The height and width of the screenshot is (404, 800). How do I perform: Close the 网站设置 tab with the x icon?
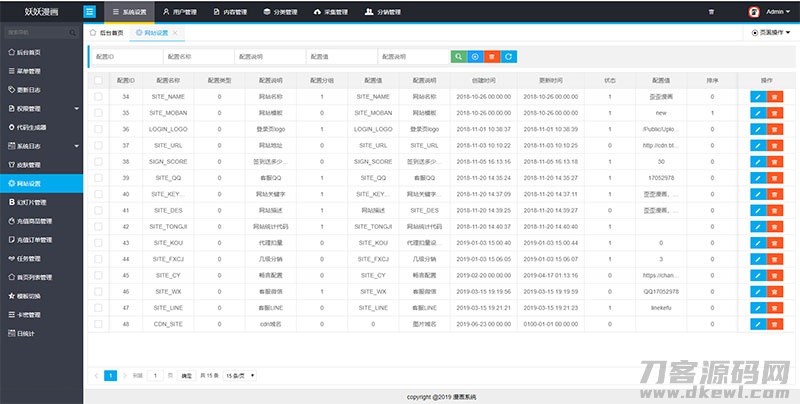(x=175, y=33)
